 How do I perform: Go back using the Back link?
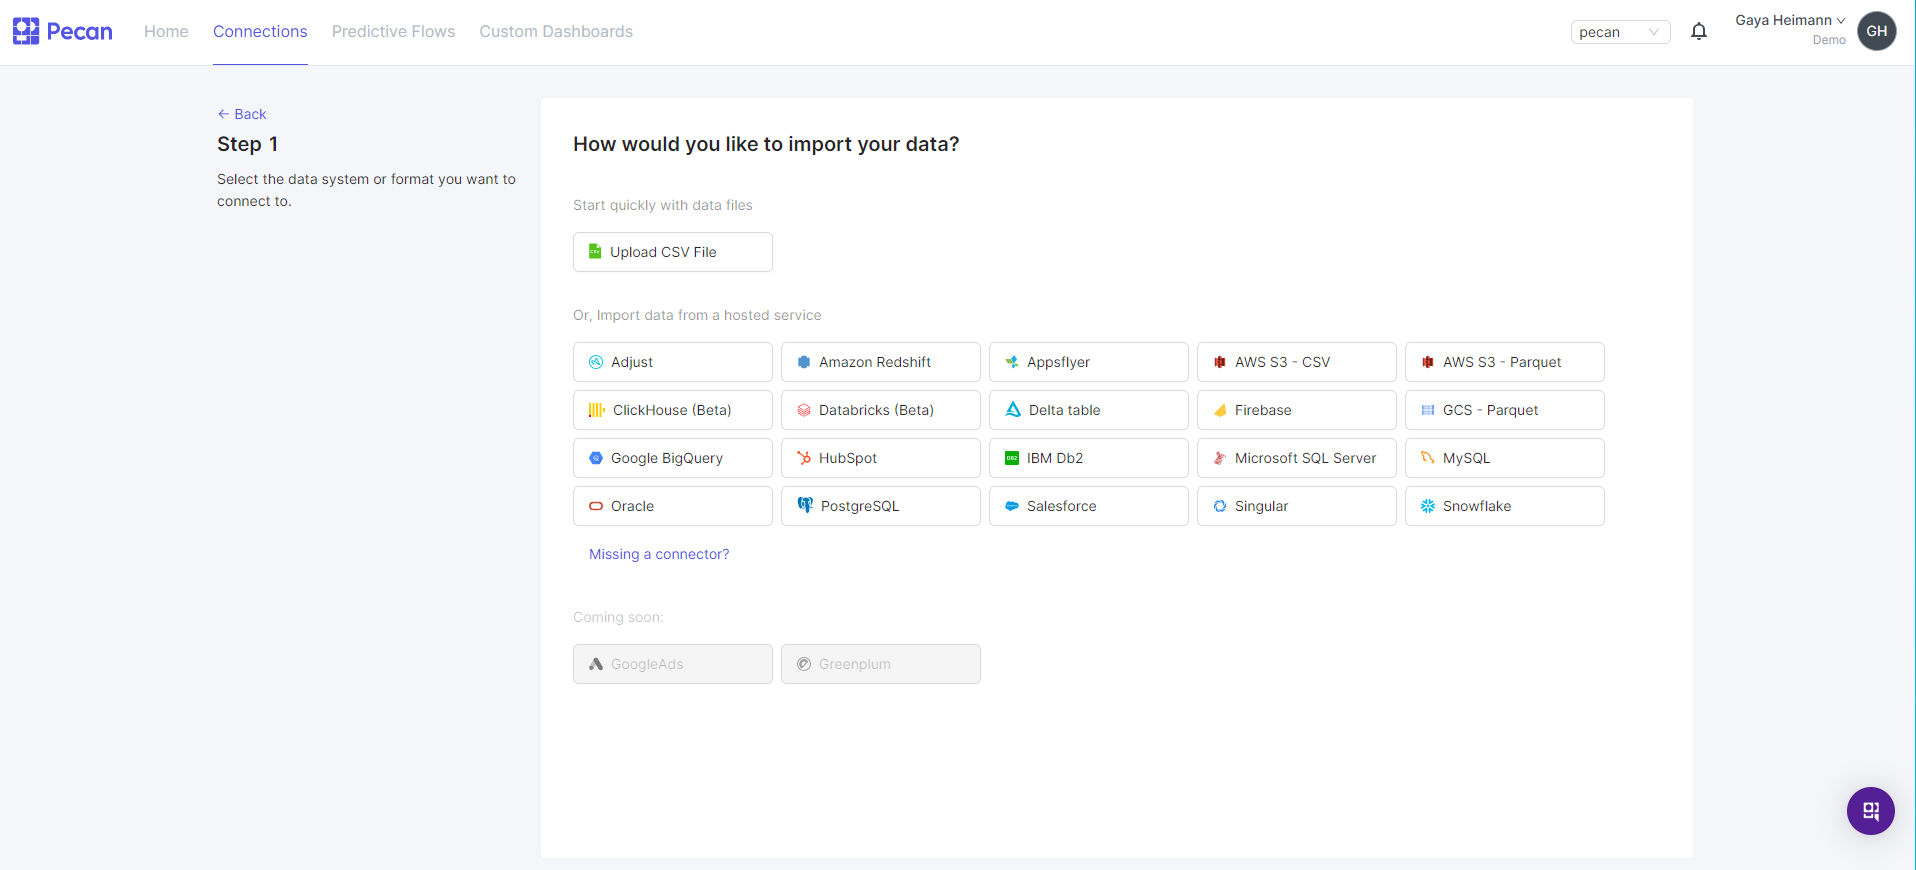pos(242,114)
